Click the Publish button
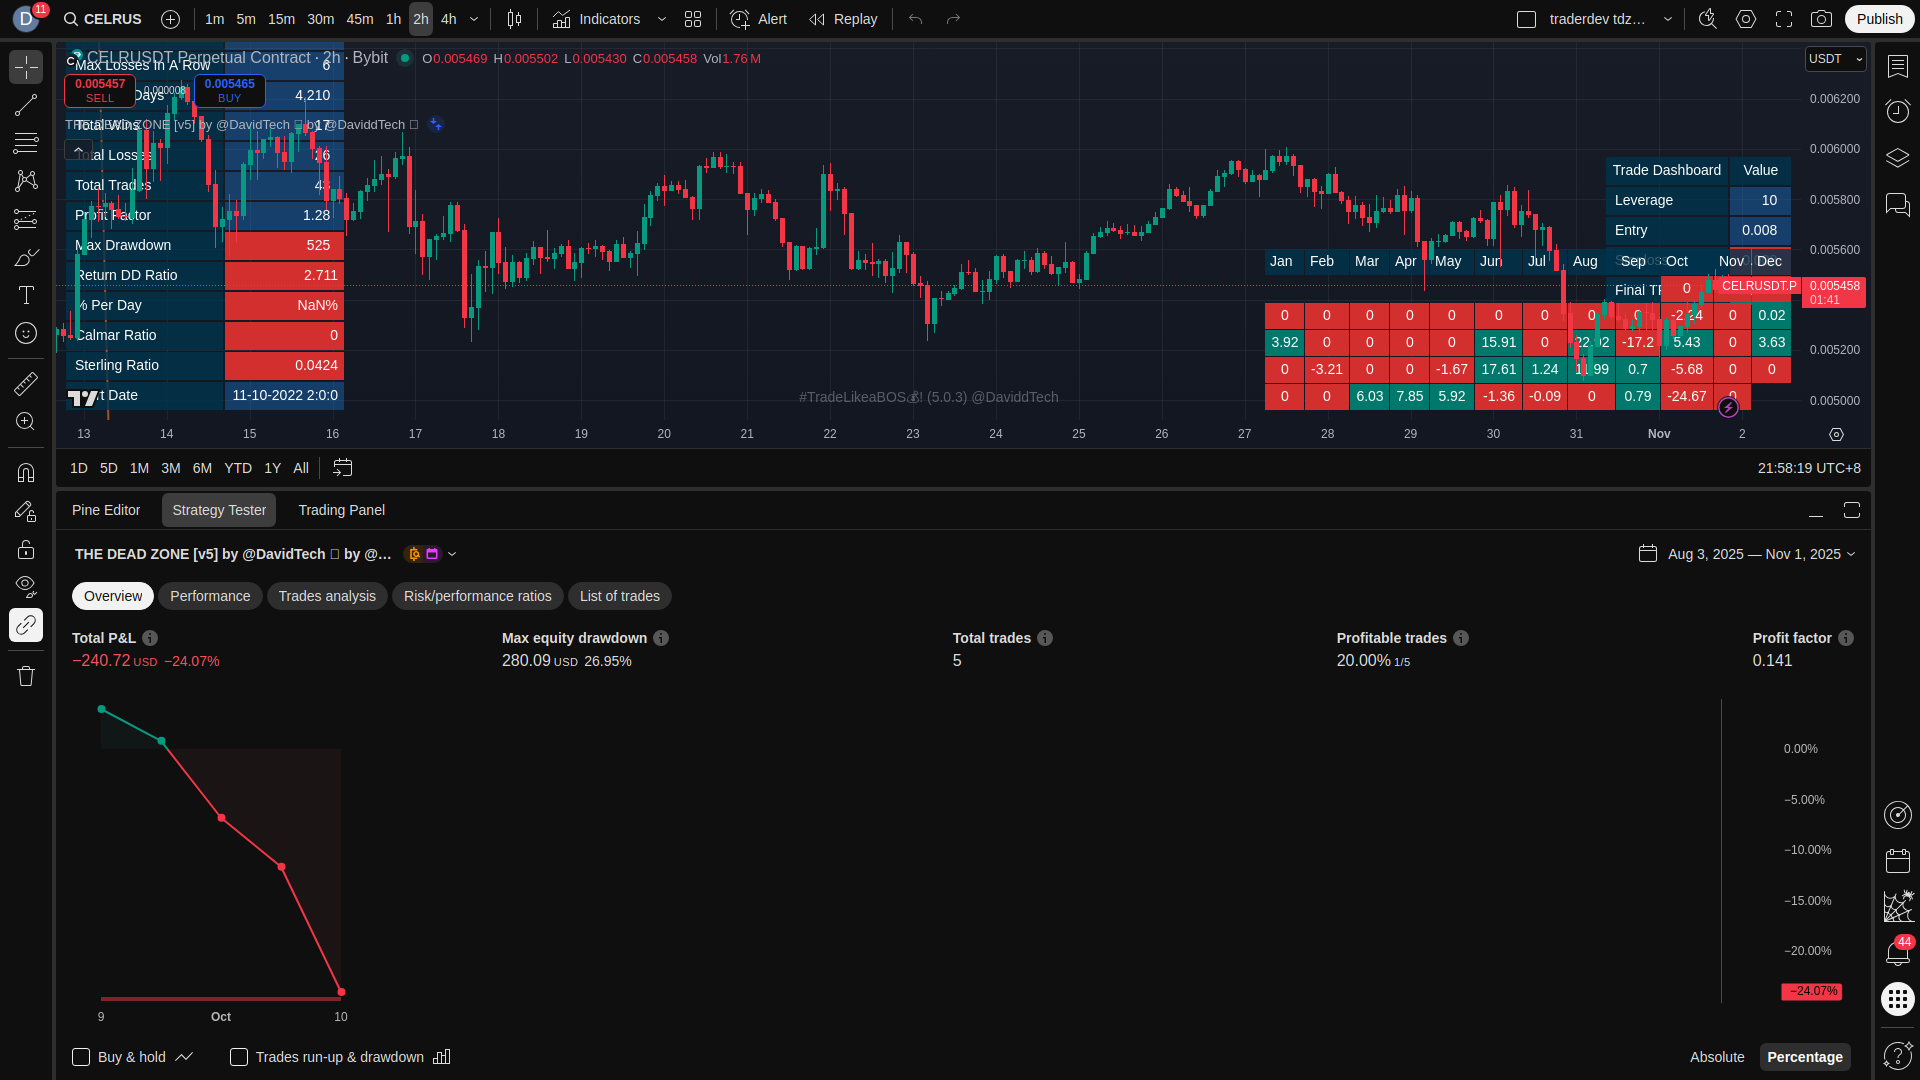The image size is (1920, 1080). click(x=1879, y=19)
